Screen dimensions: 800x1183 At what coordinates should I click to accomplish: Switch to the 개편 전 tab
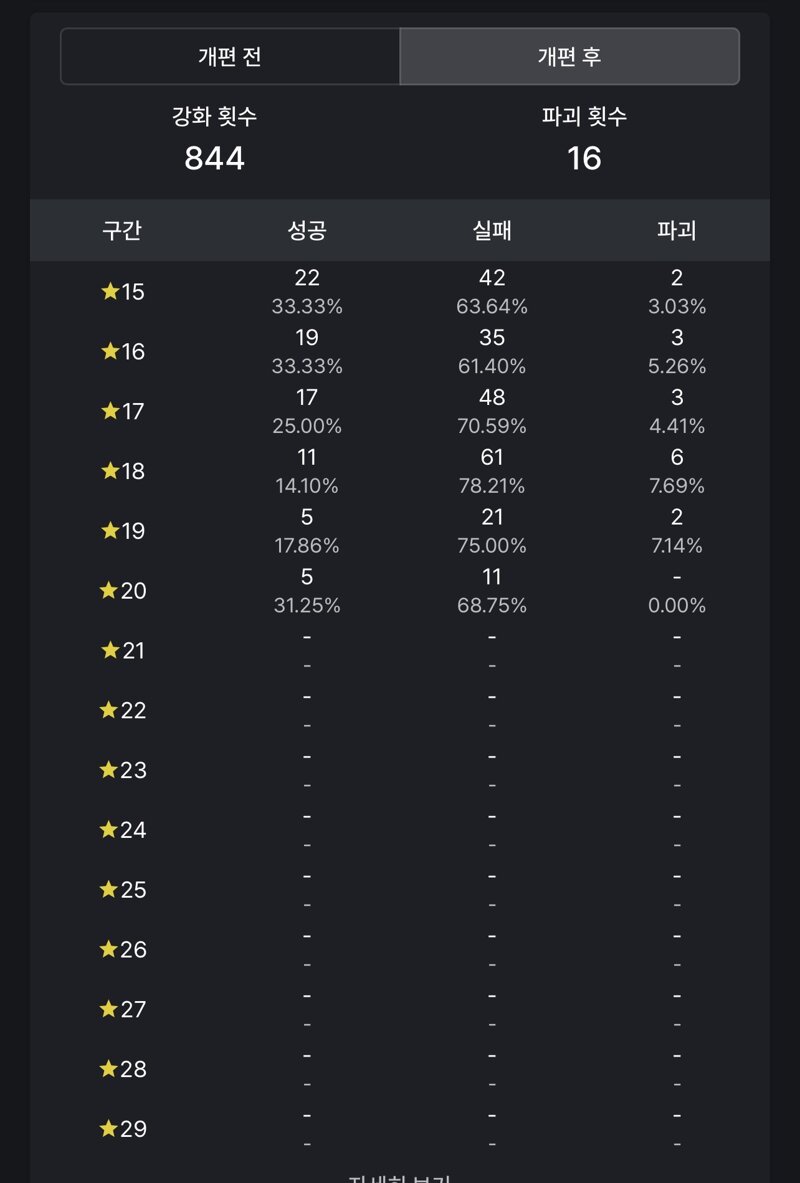[x=230, y=57]
